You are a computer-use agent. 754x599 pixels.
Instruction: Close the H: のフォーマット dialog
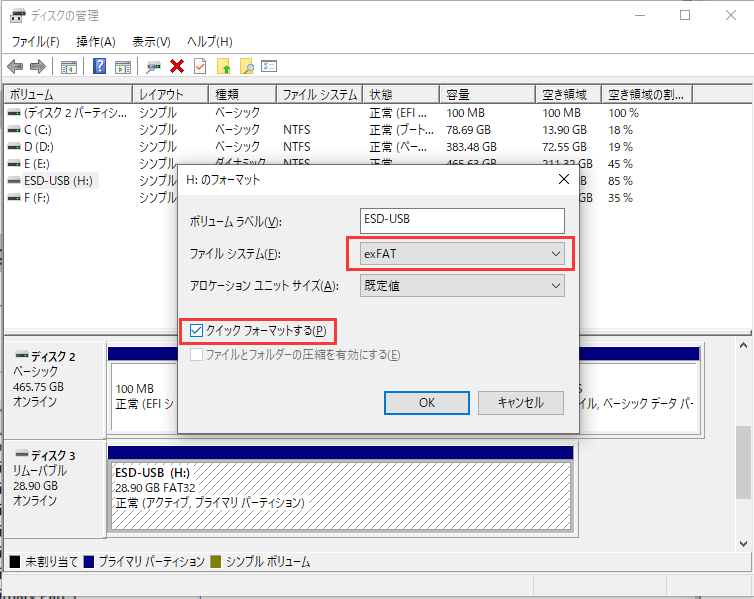click(x=564, y=179)
